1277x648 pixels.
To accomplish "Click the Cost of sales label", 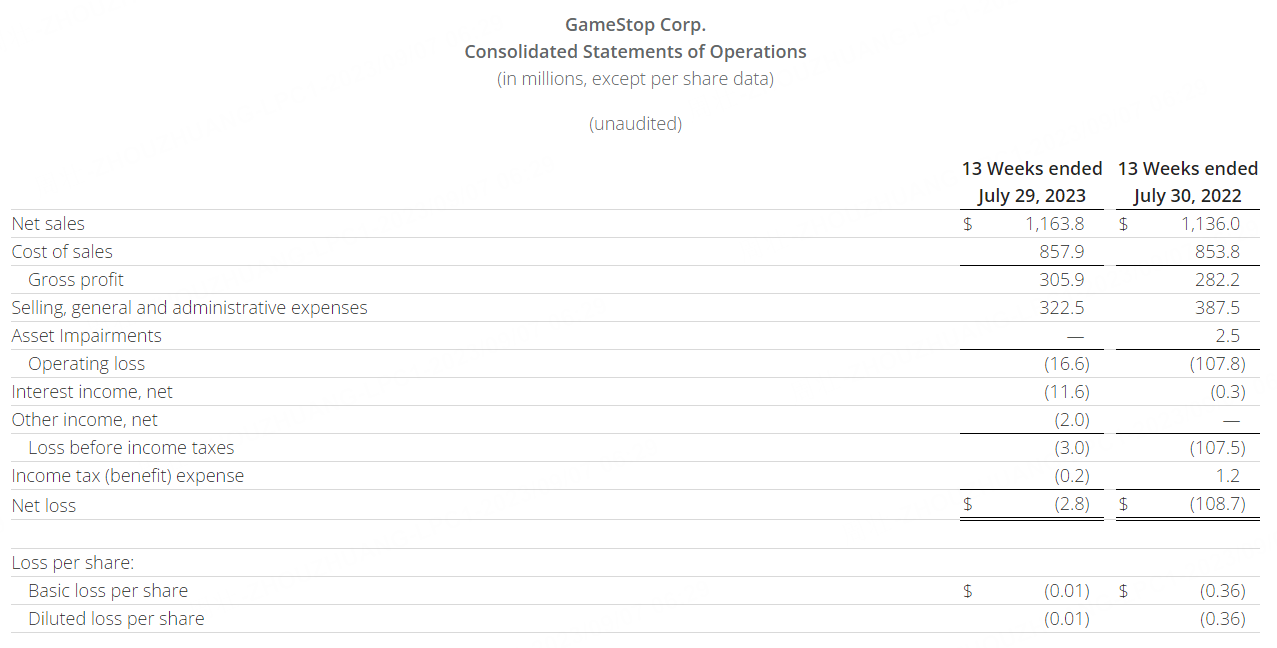I will [62, 252].
